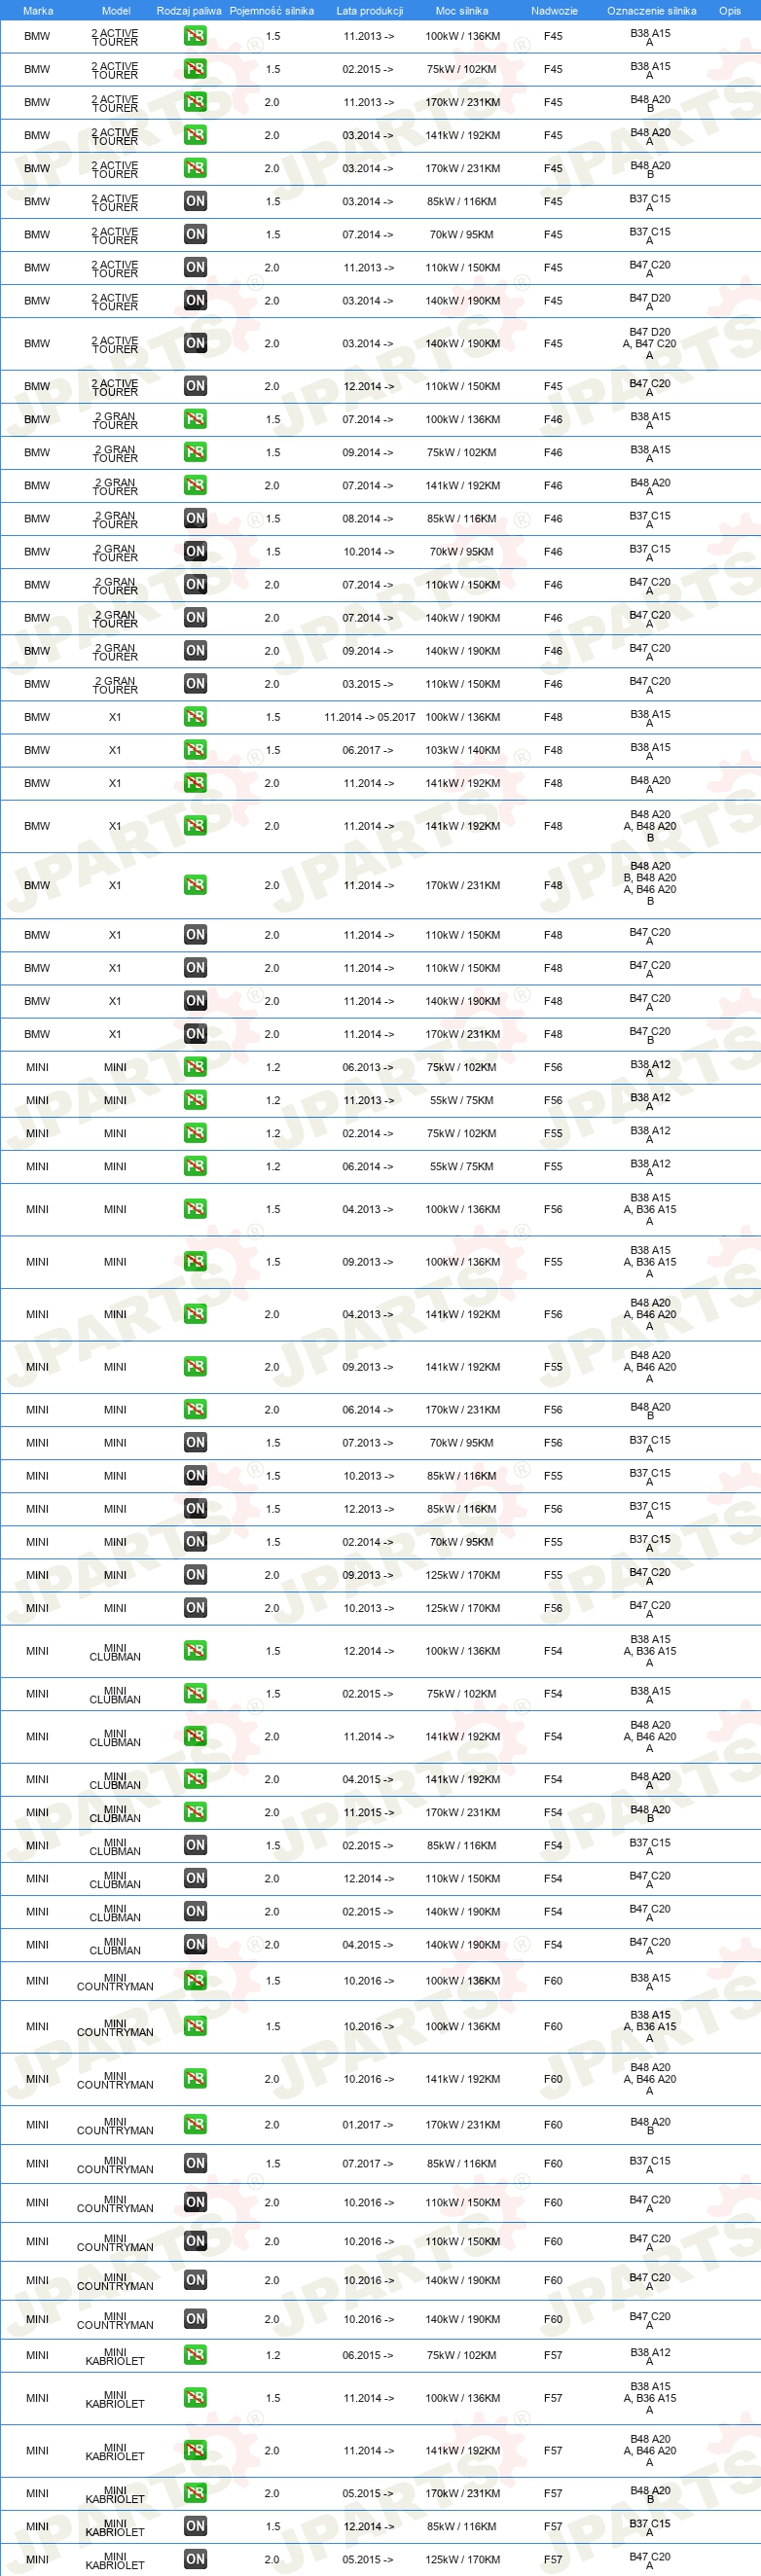The width and height of the screenshot is (761, 2576).
Task: Click the '01.2017 ->' Countryman date cell
Action: tap(368, 2124)
